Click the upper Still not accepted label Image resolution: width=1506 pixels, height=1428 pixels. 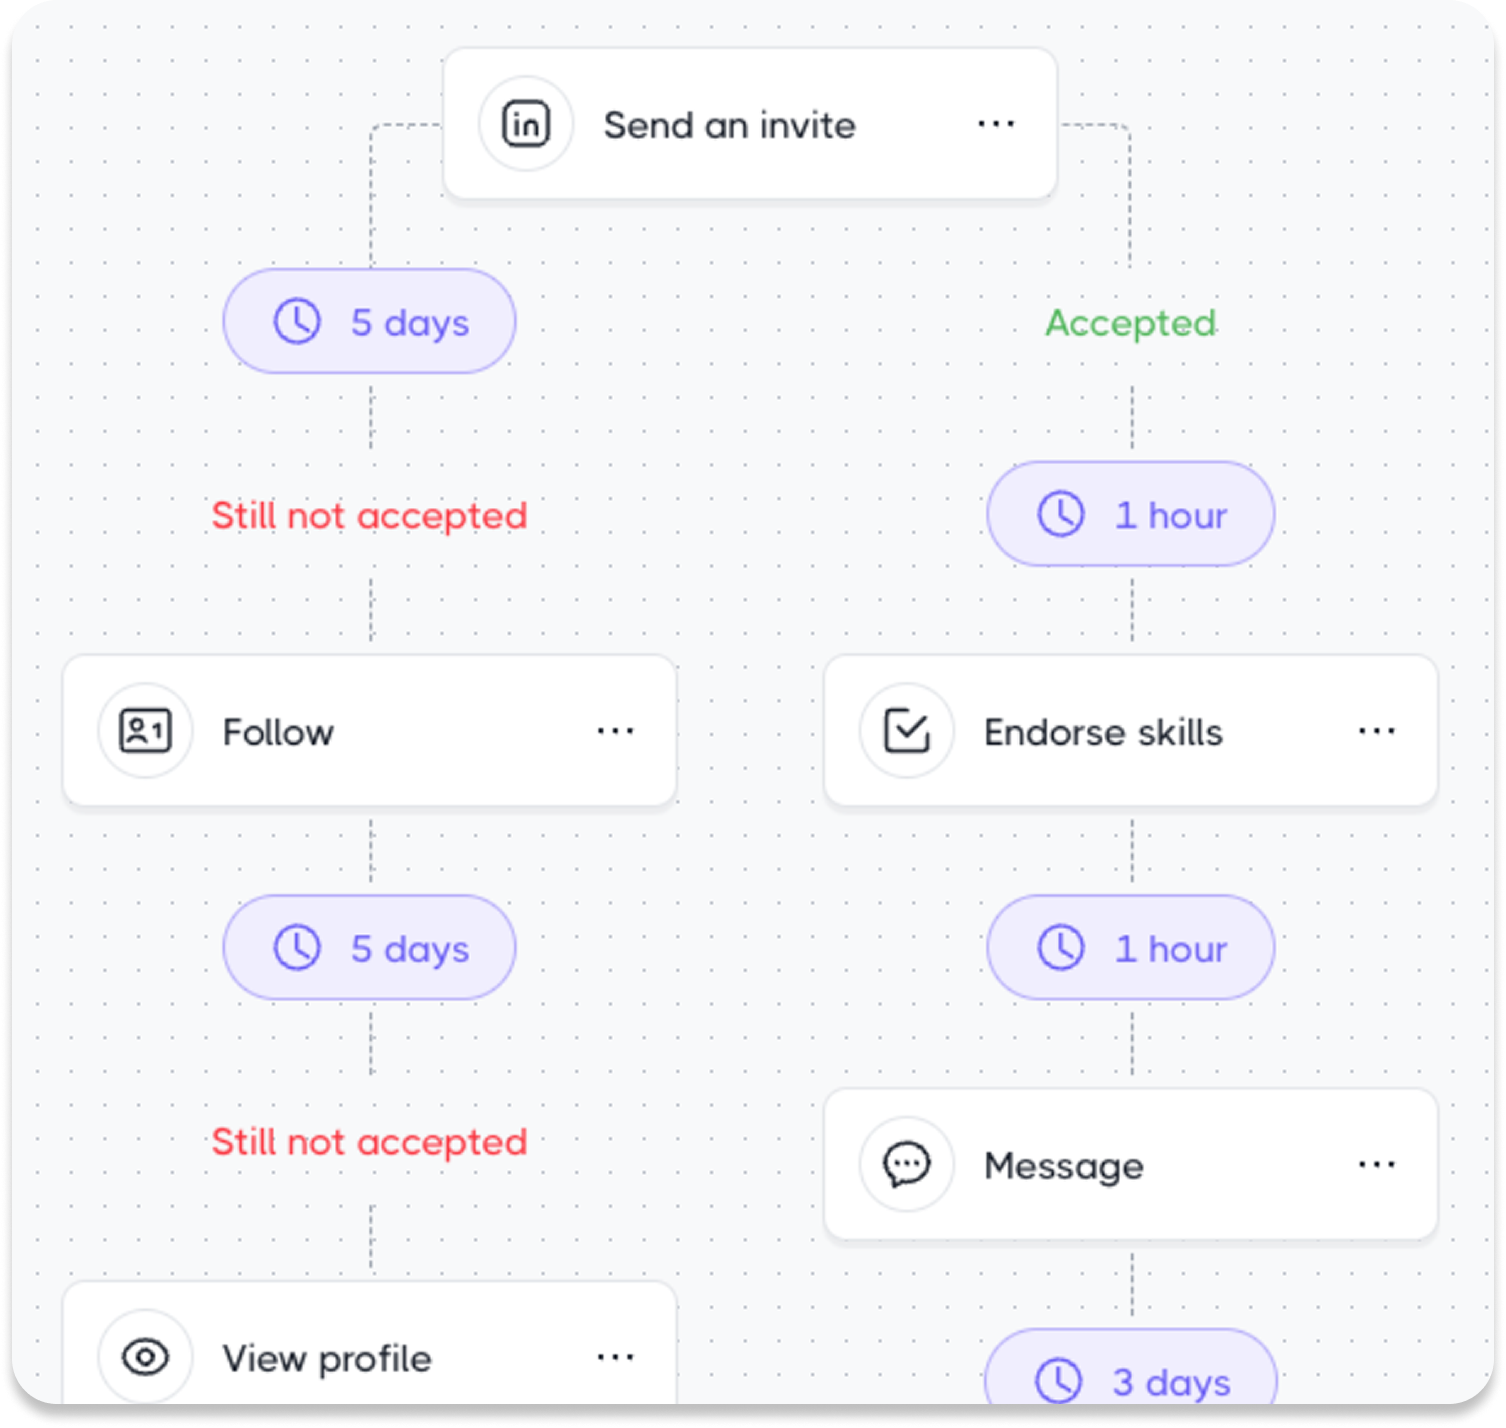click(368, 515)
